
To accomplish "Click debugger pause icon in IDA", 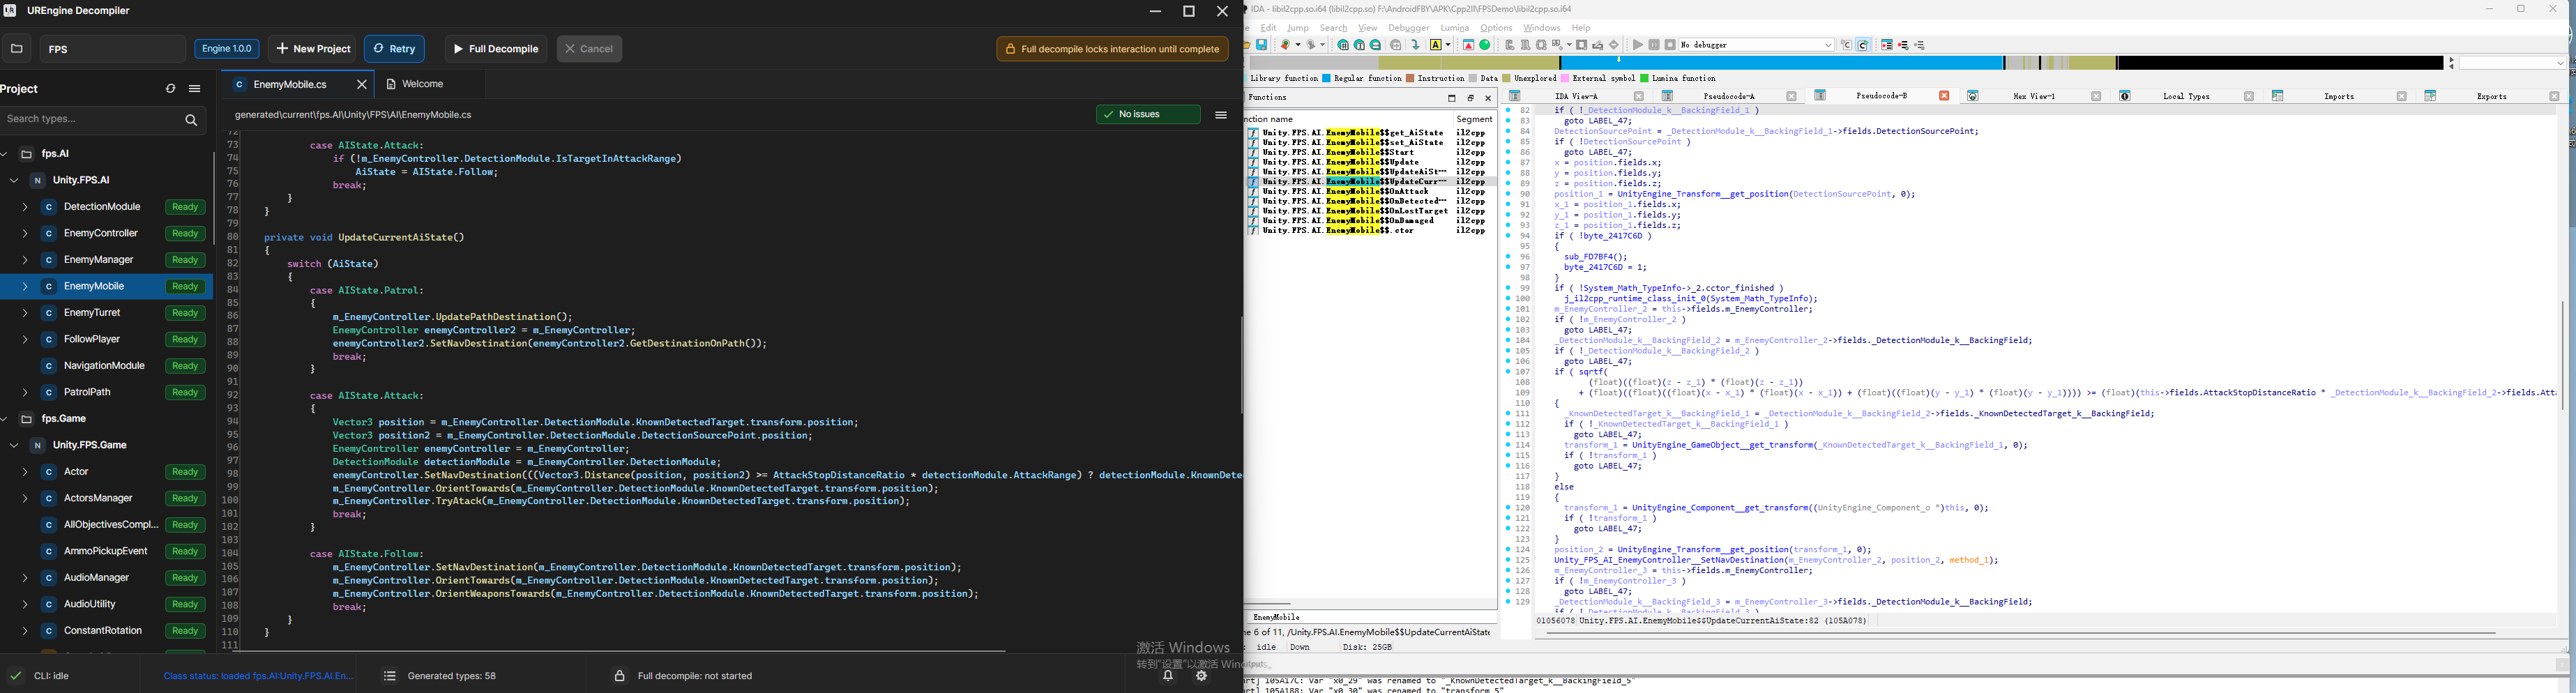I will click(1654, 45).
